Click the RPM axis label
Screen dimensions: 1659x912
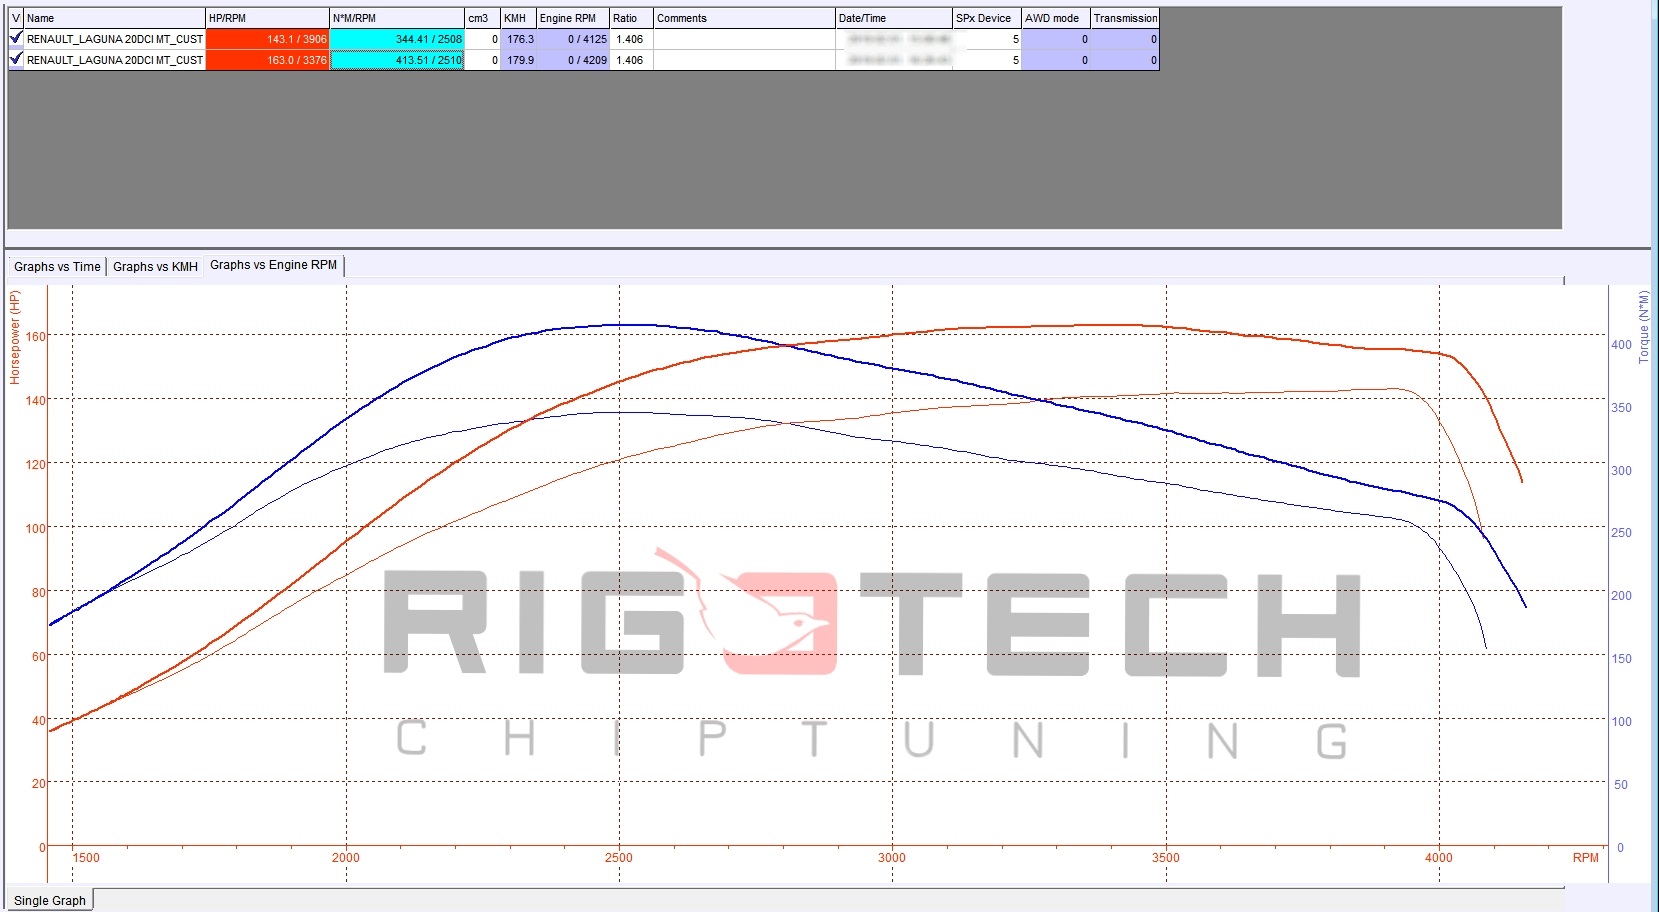click(x=1585, y=858)
